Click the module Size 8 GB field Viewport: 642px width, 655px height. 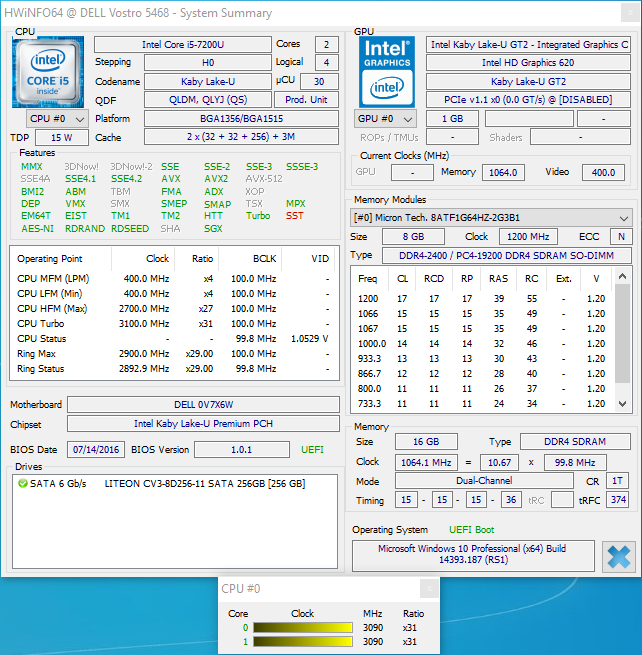click(414, 237)
